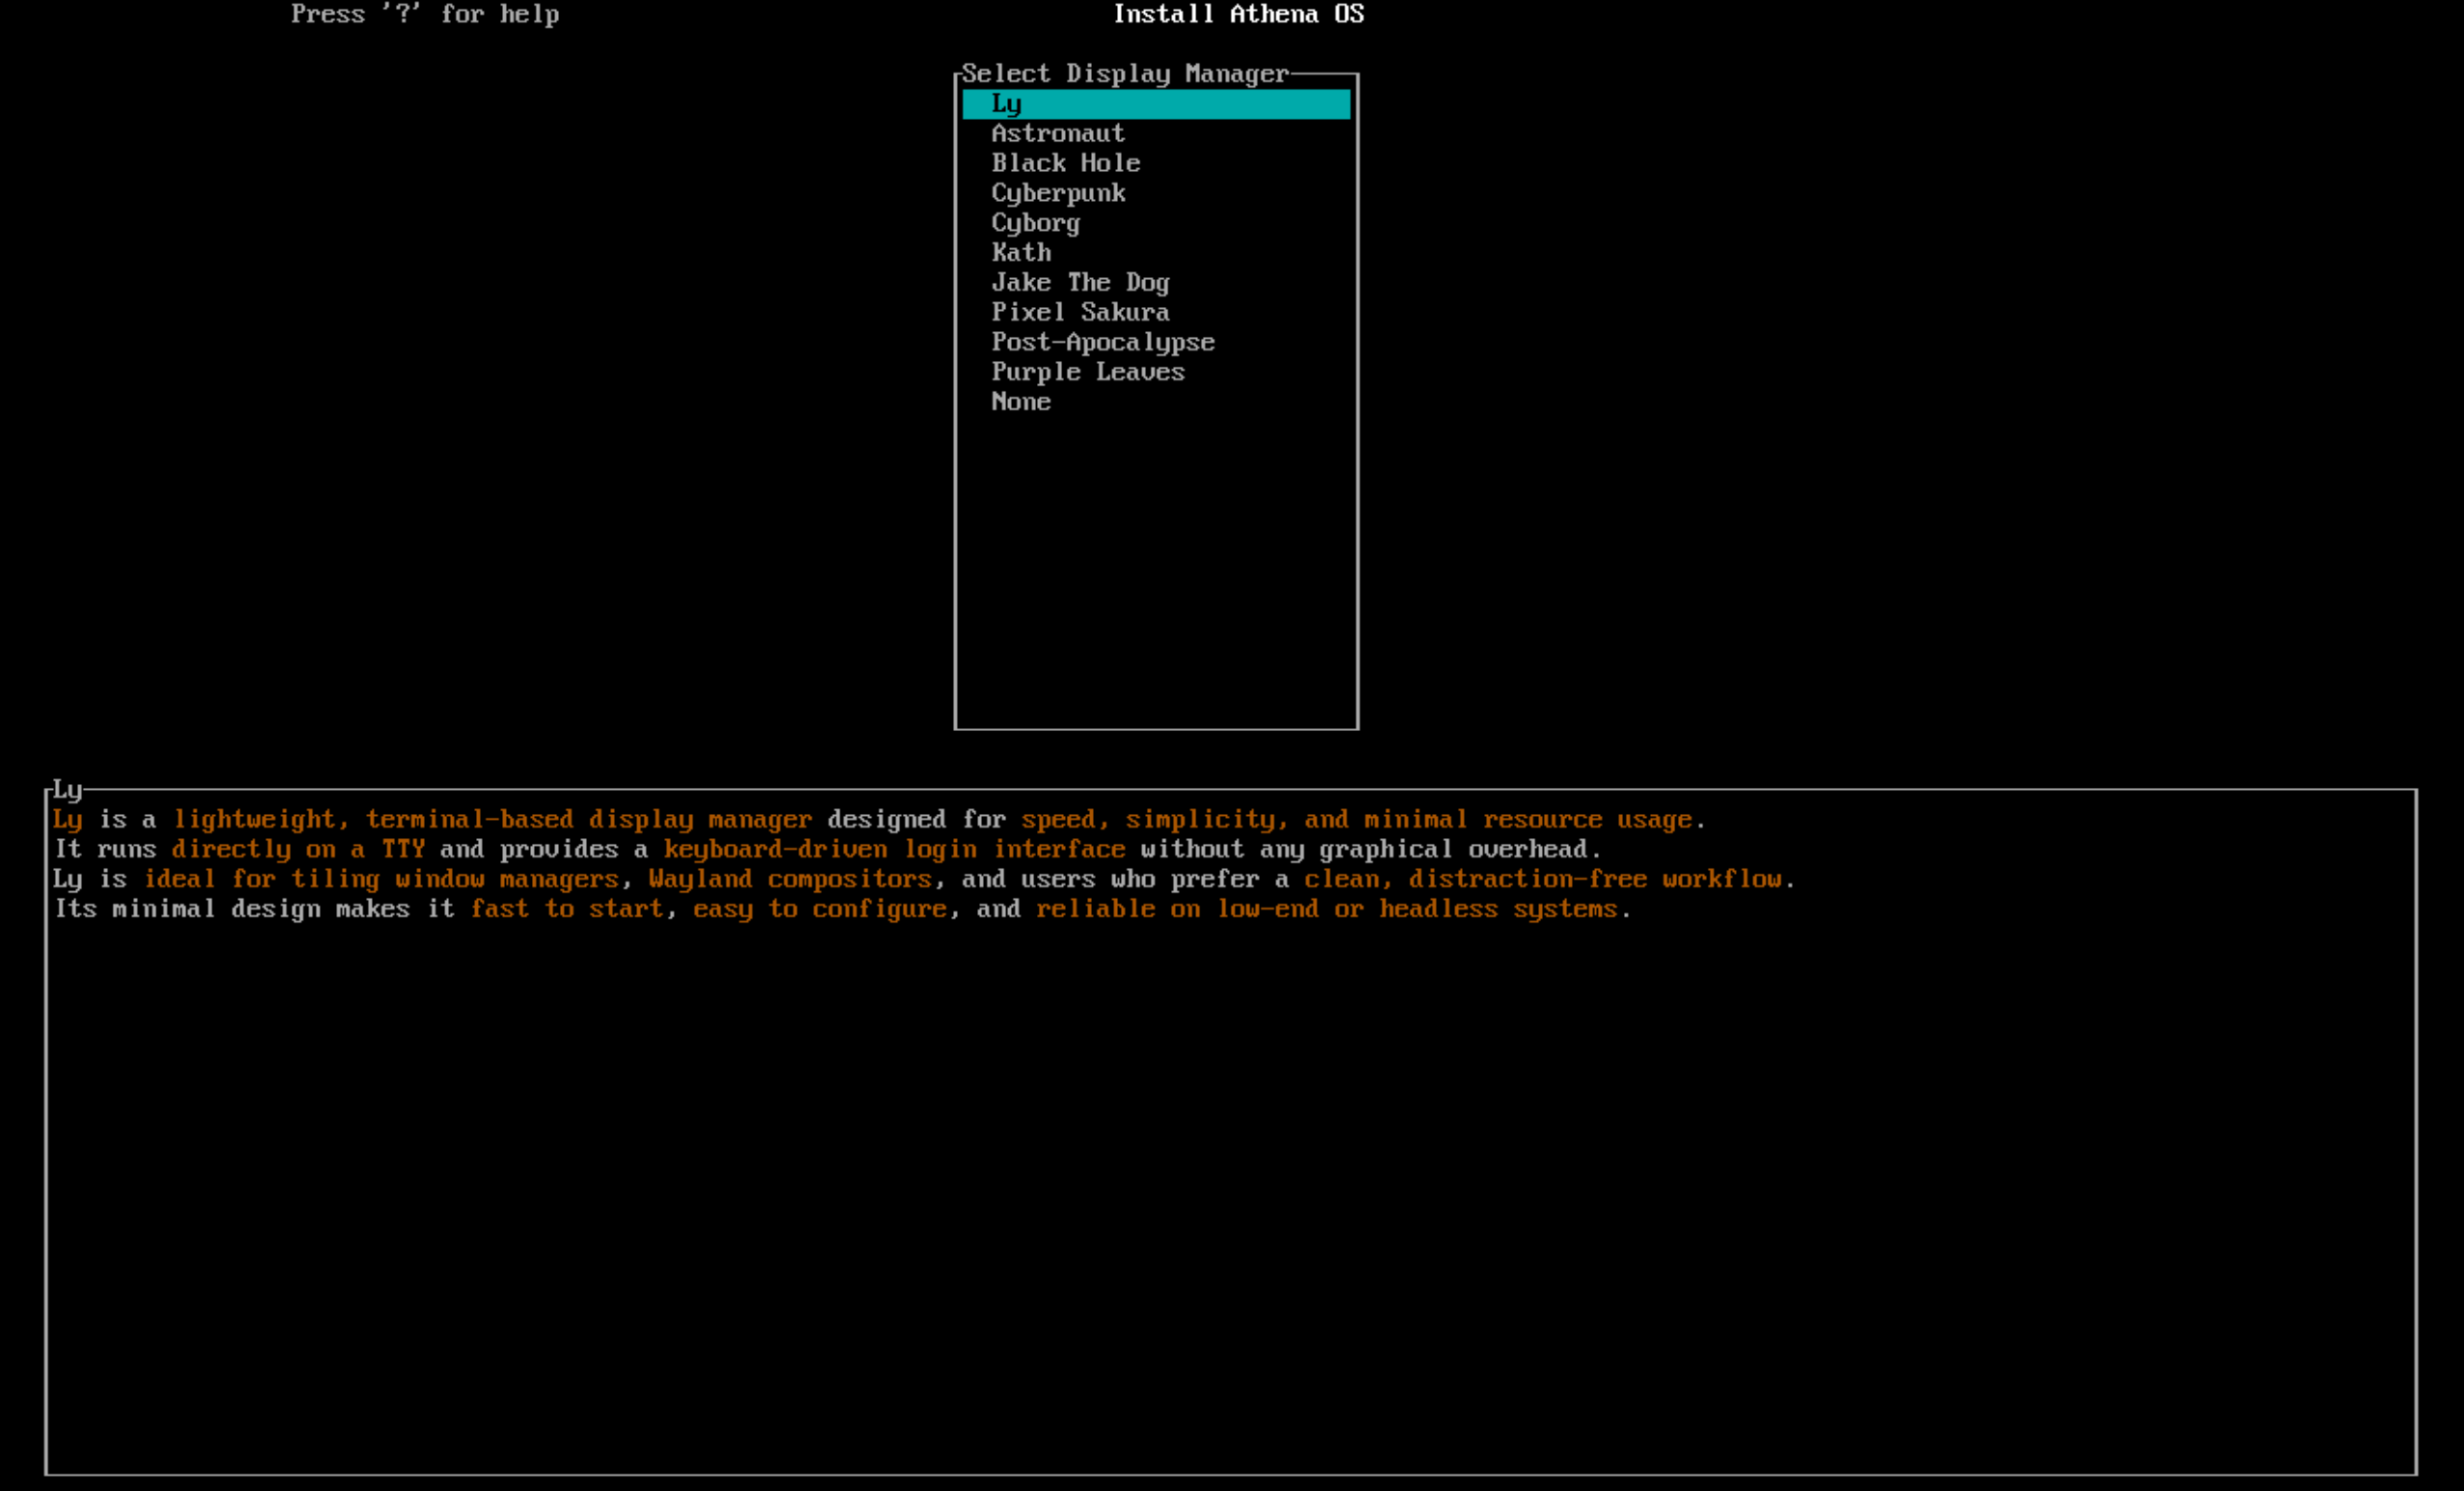This screenshot has height=1491, width=2464.
Task: Choose the Cyberpunk option
Action: (x=1059, y=193)
